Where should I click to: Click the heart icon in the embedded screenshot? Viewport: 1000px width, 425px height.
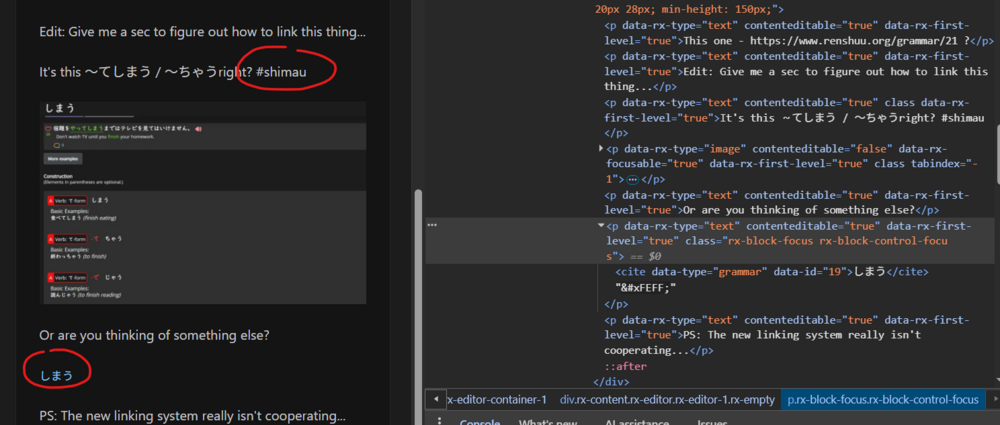(x=48, y=129)
